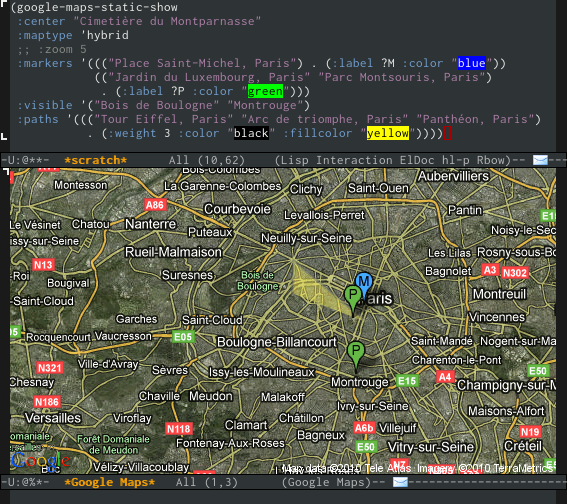This screenshot has height=504, width=567.
Task: Click the A86 road shield on map
Action: pyautogui.click(x=155, y=205)
